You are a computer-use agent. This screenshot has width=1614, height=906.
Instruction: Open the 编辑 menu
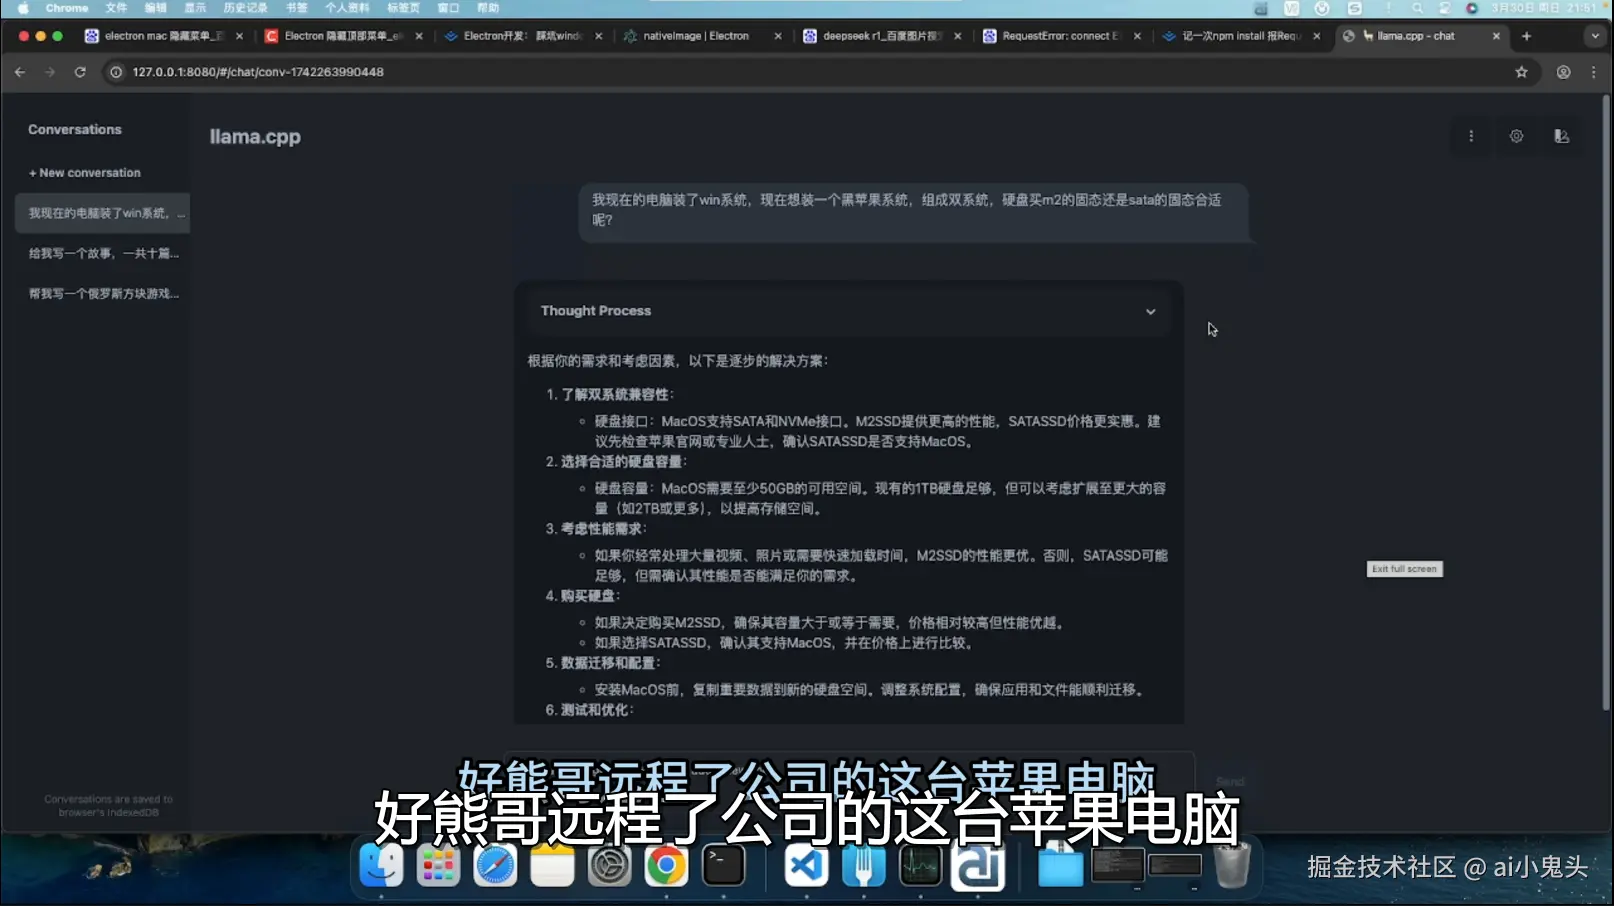click(155, 8)
